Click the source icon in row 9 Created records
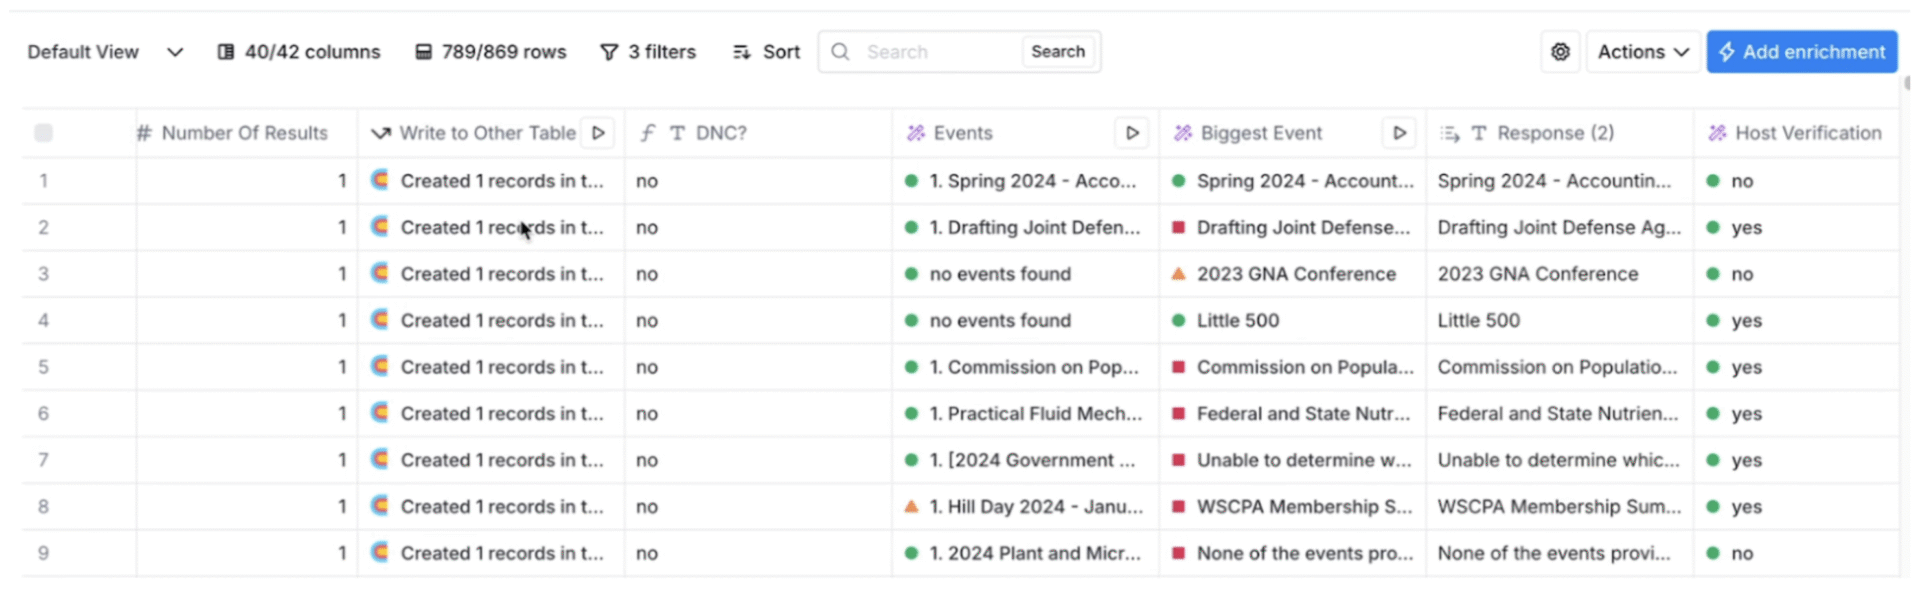Viewport: 1920px width, 597px height. tap(380, 552)
